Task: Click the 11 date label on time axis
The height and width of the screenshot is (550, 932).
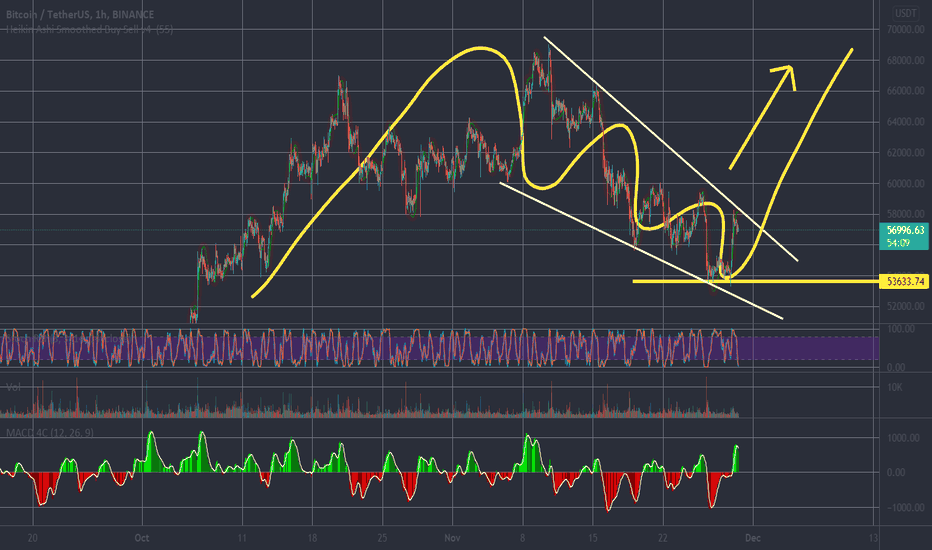Action: coord(242,538)
